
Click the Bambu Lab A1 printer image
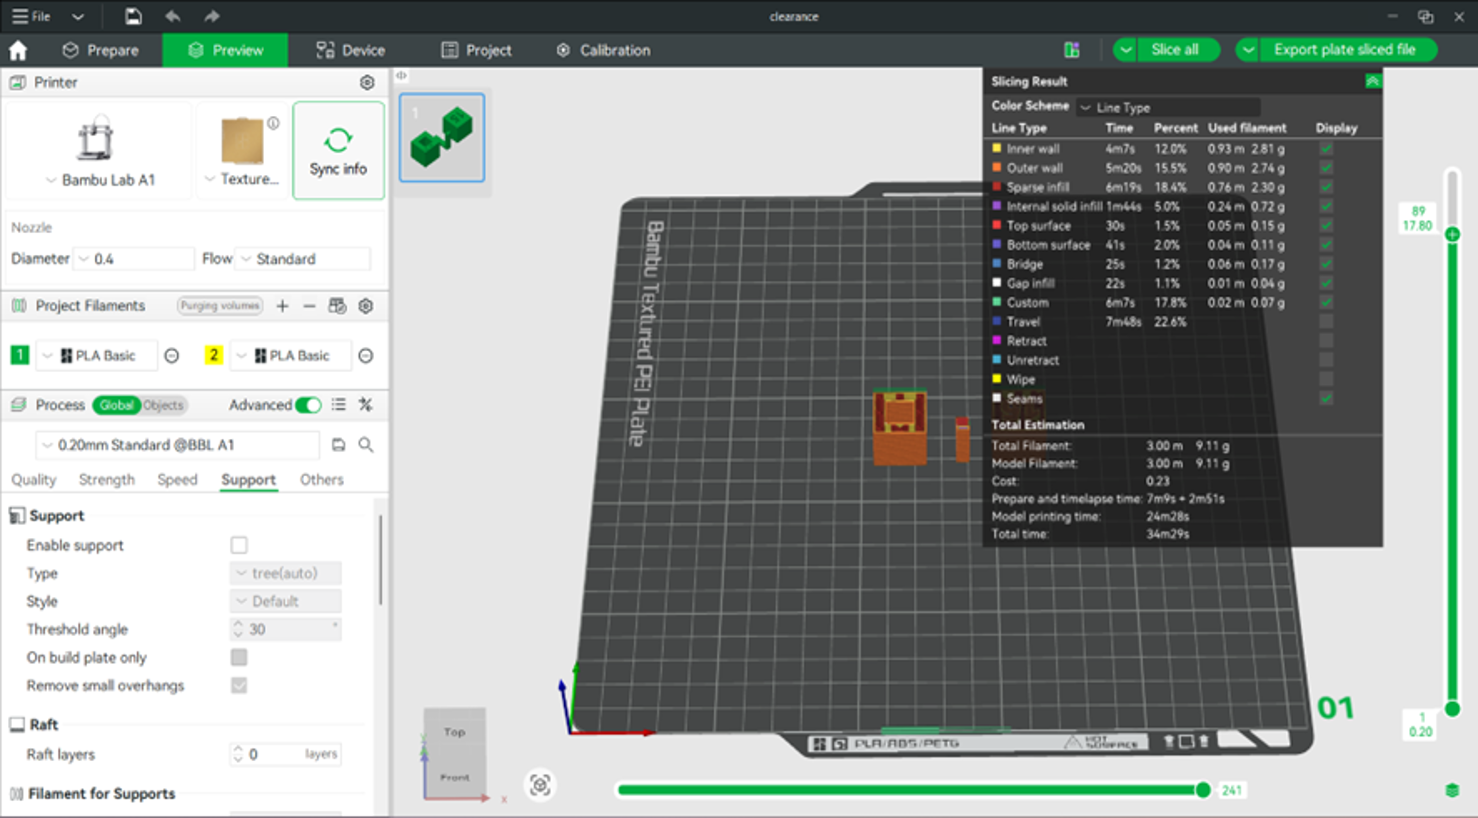(96, 138)
